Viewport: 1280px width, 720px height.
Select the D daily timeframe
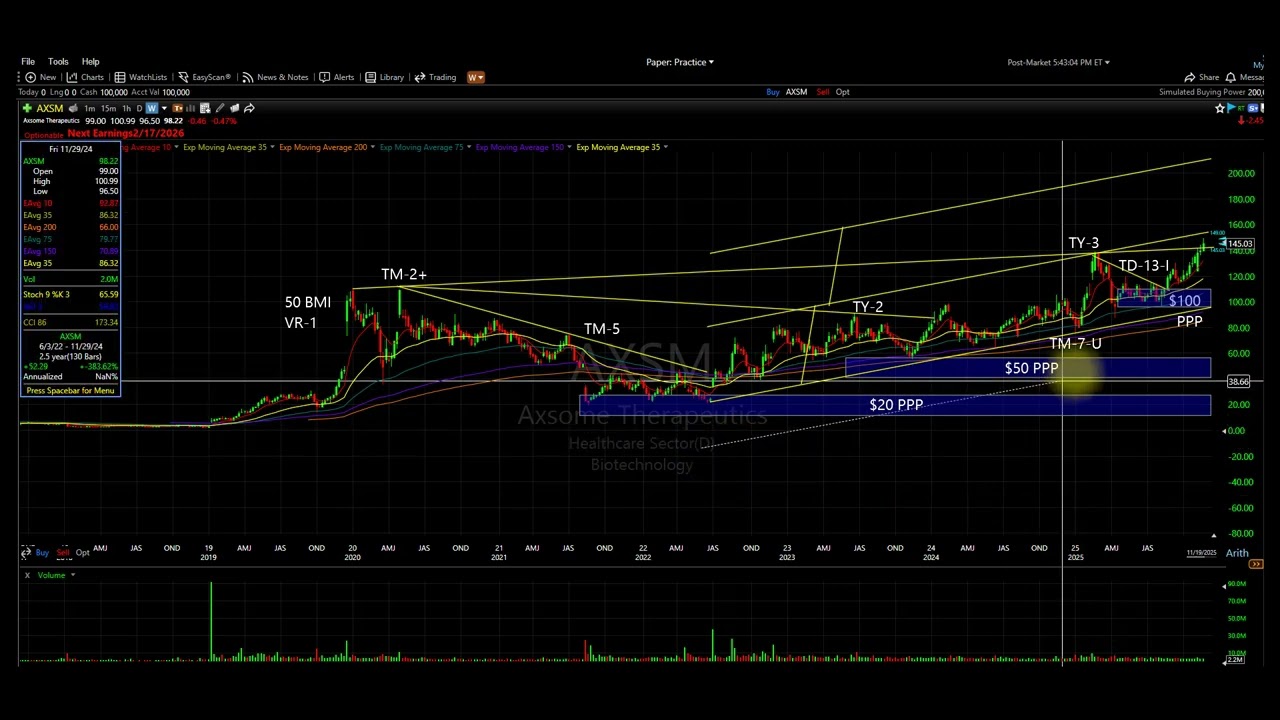click(x=139, y=108)
